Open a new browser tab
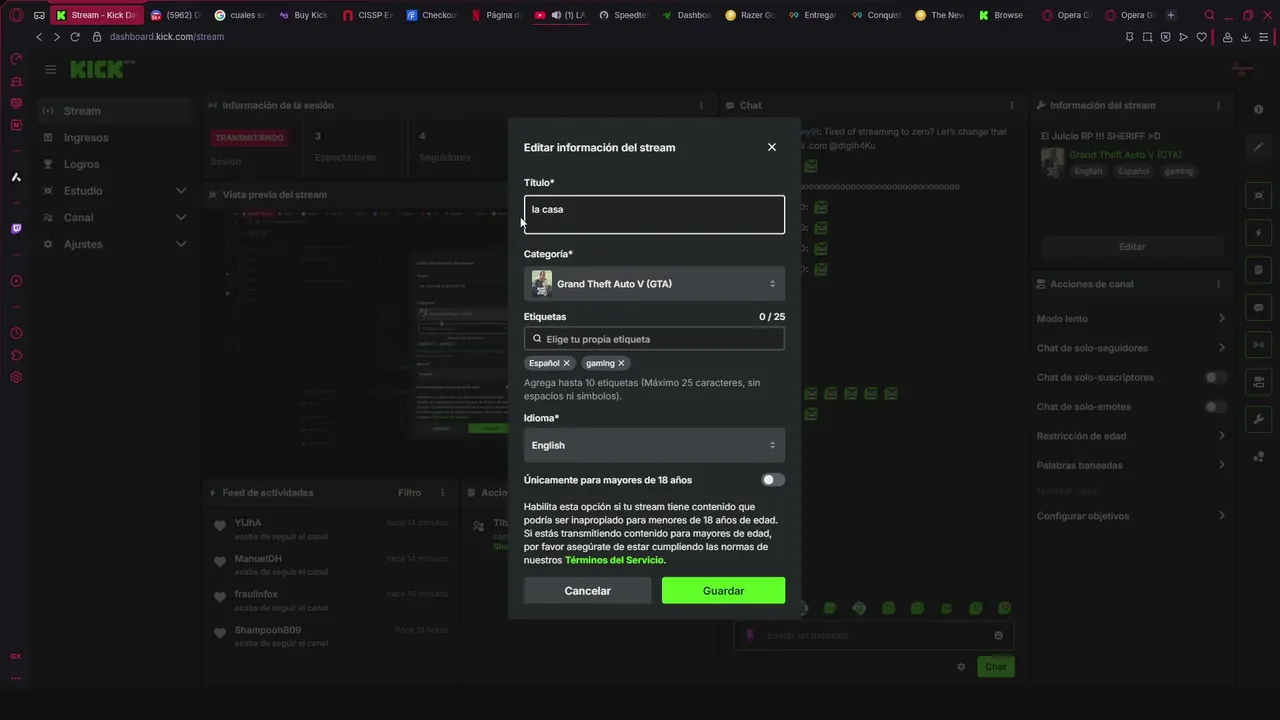The width and height of the screenshot is (1280, 720). [x=1171, y=15]
